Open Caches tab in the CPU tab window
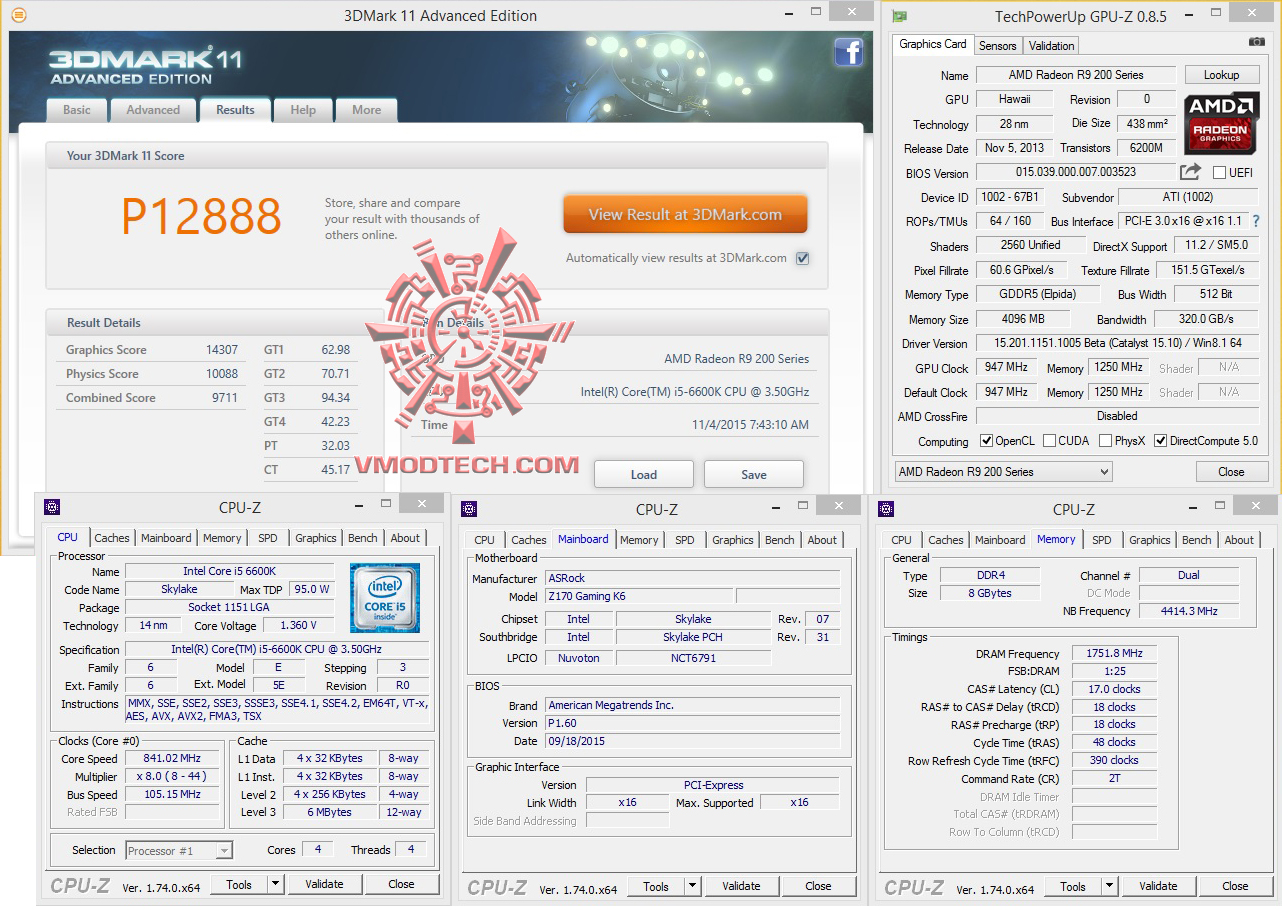Viewport: 1282px width, 910px height. coord(112,538)
